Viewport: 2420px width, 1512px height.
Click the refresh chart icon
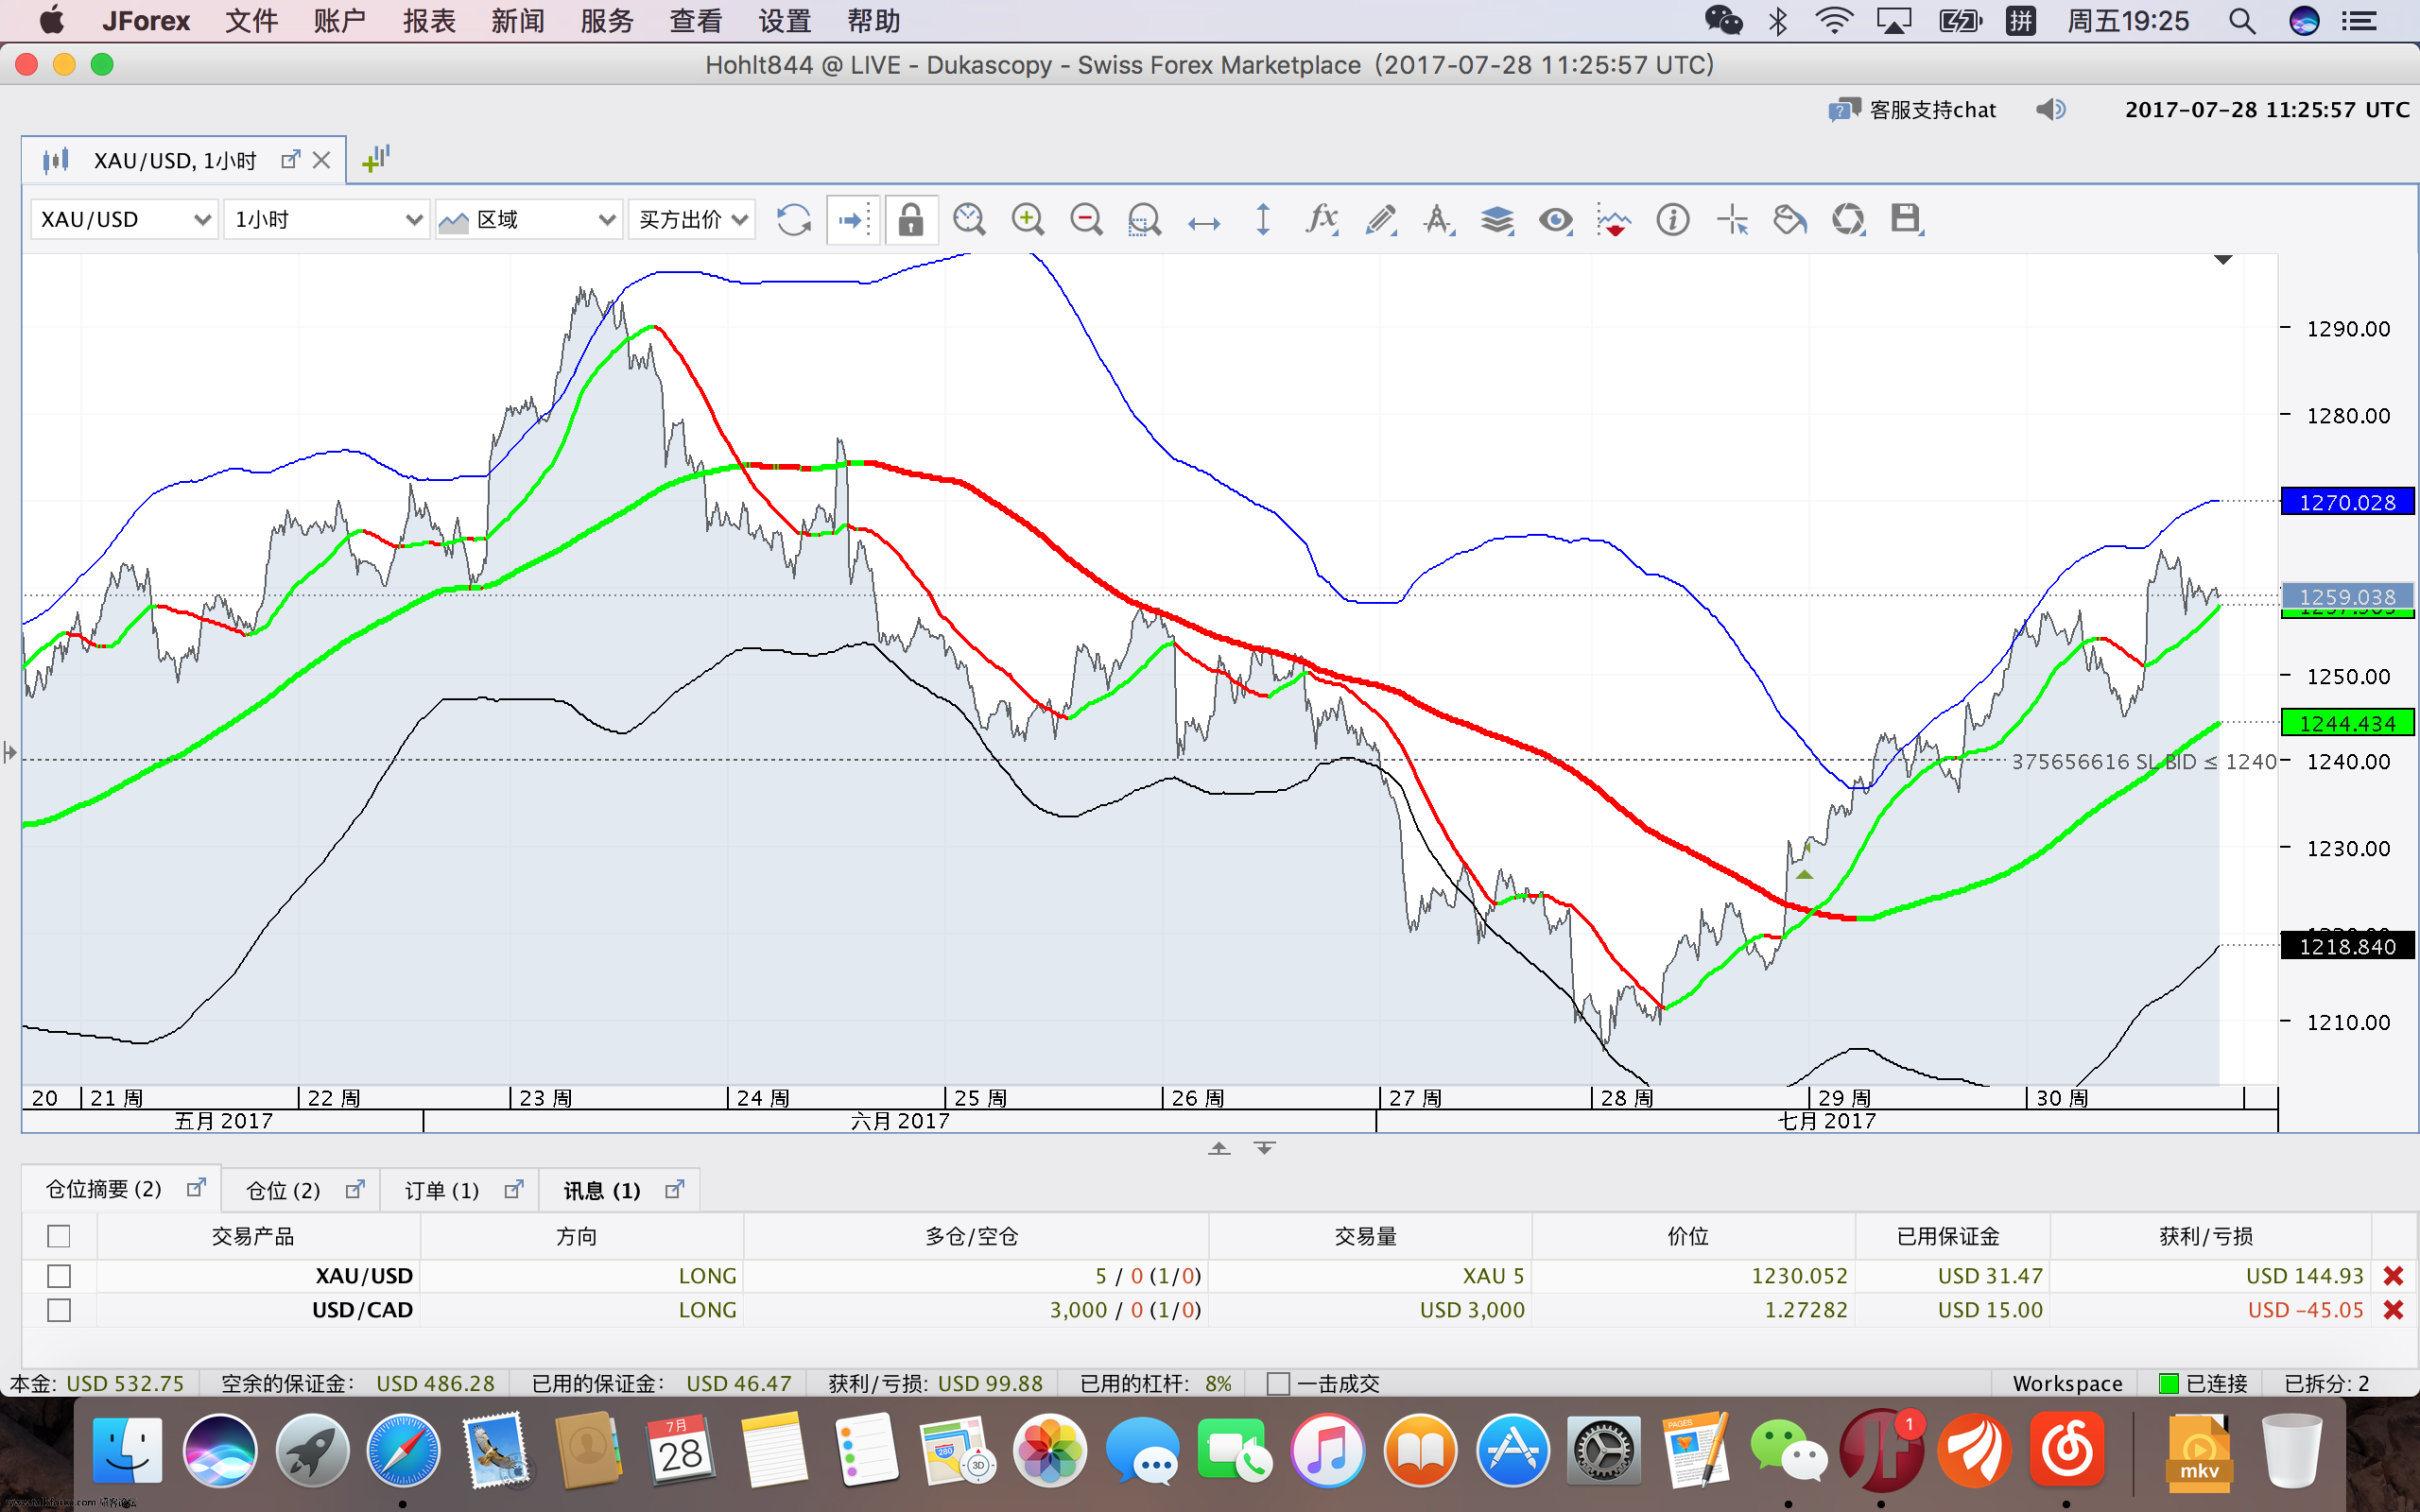click(794, 220)
